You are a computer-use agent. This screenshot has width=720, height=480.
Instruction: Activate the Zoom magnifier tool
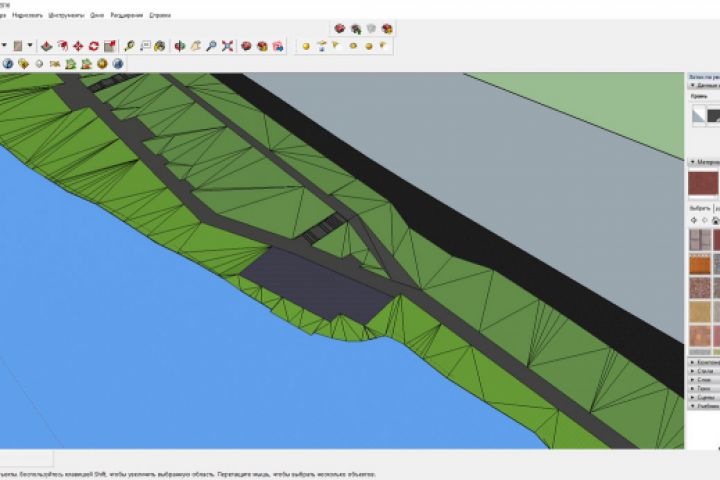[x=211, y=46]
